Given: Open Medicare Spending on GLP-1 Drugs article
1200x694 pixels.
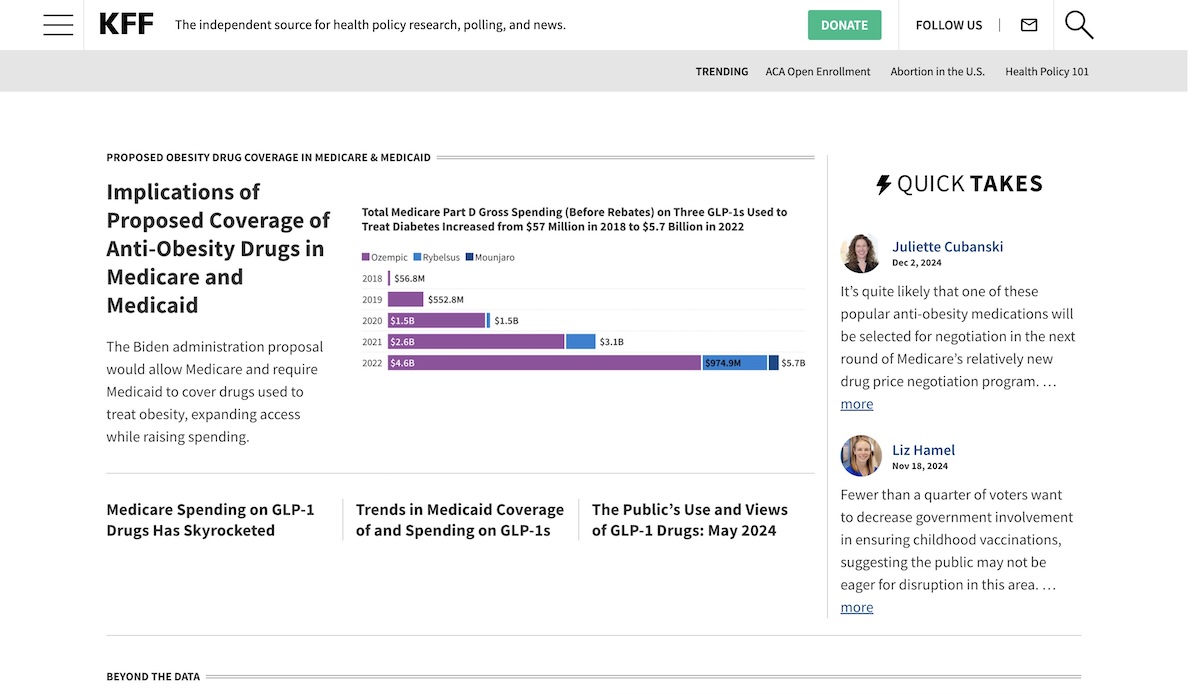Looking at the screenshot, I should (x=211, y=520).
